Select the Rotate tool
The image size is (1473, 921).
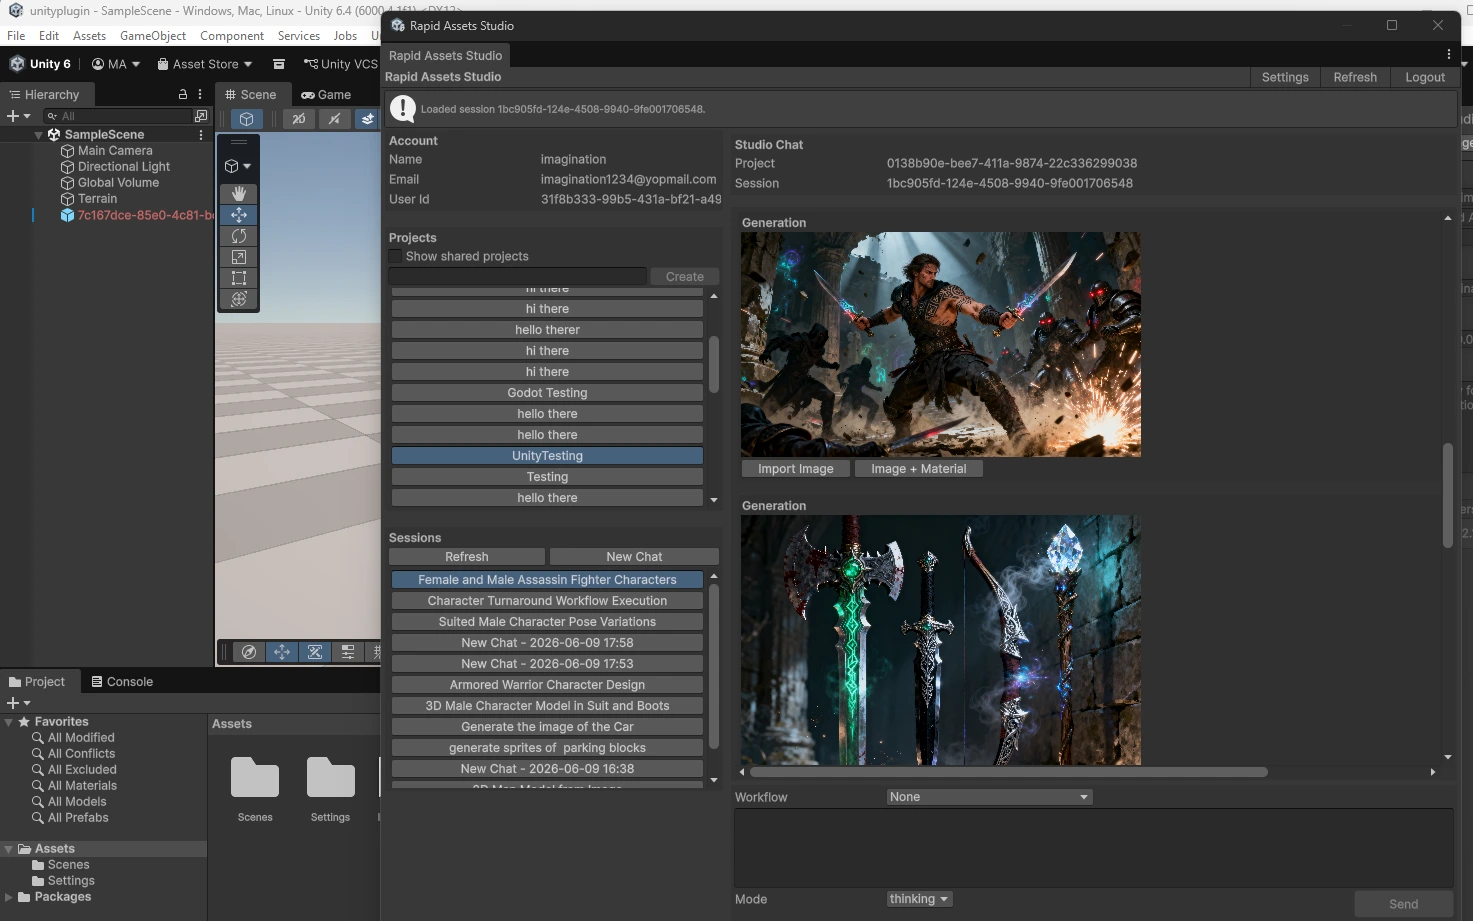click(x=239, y=236)
